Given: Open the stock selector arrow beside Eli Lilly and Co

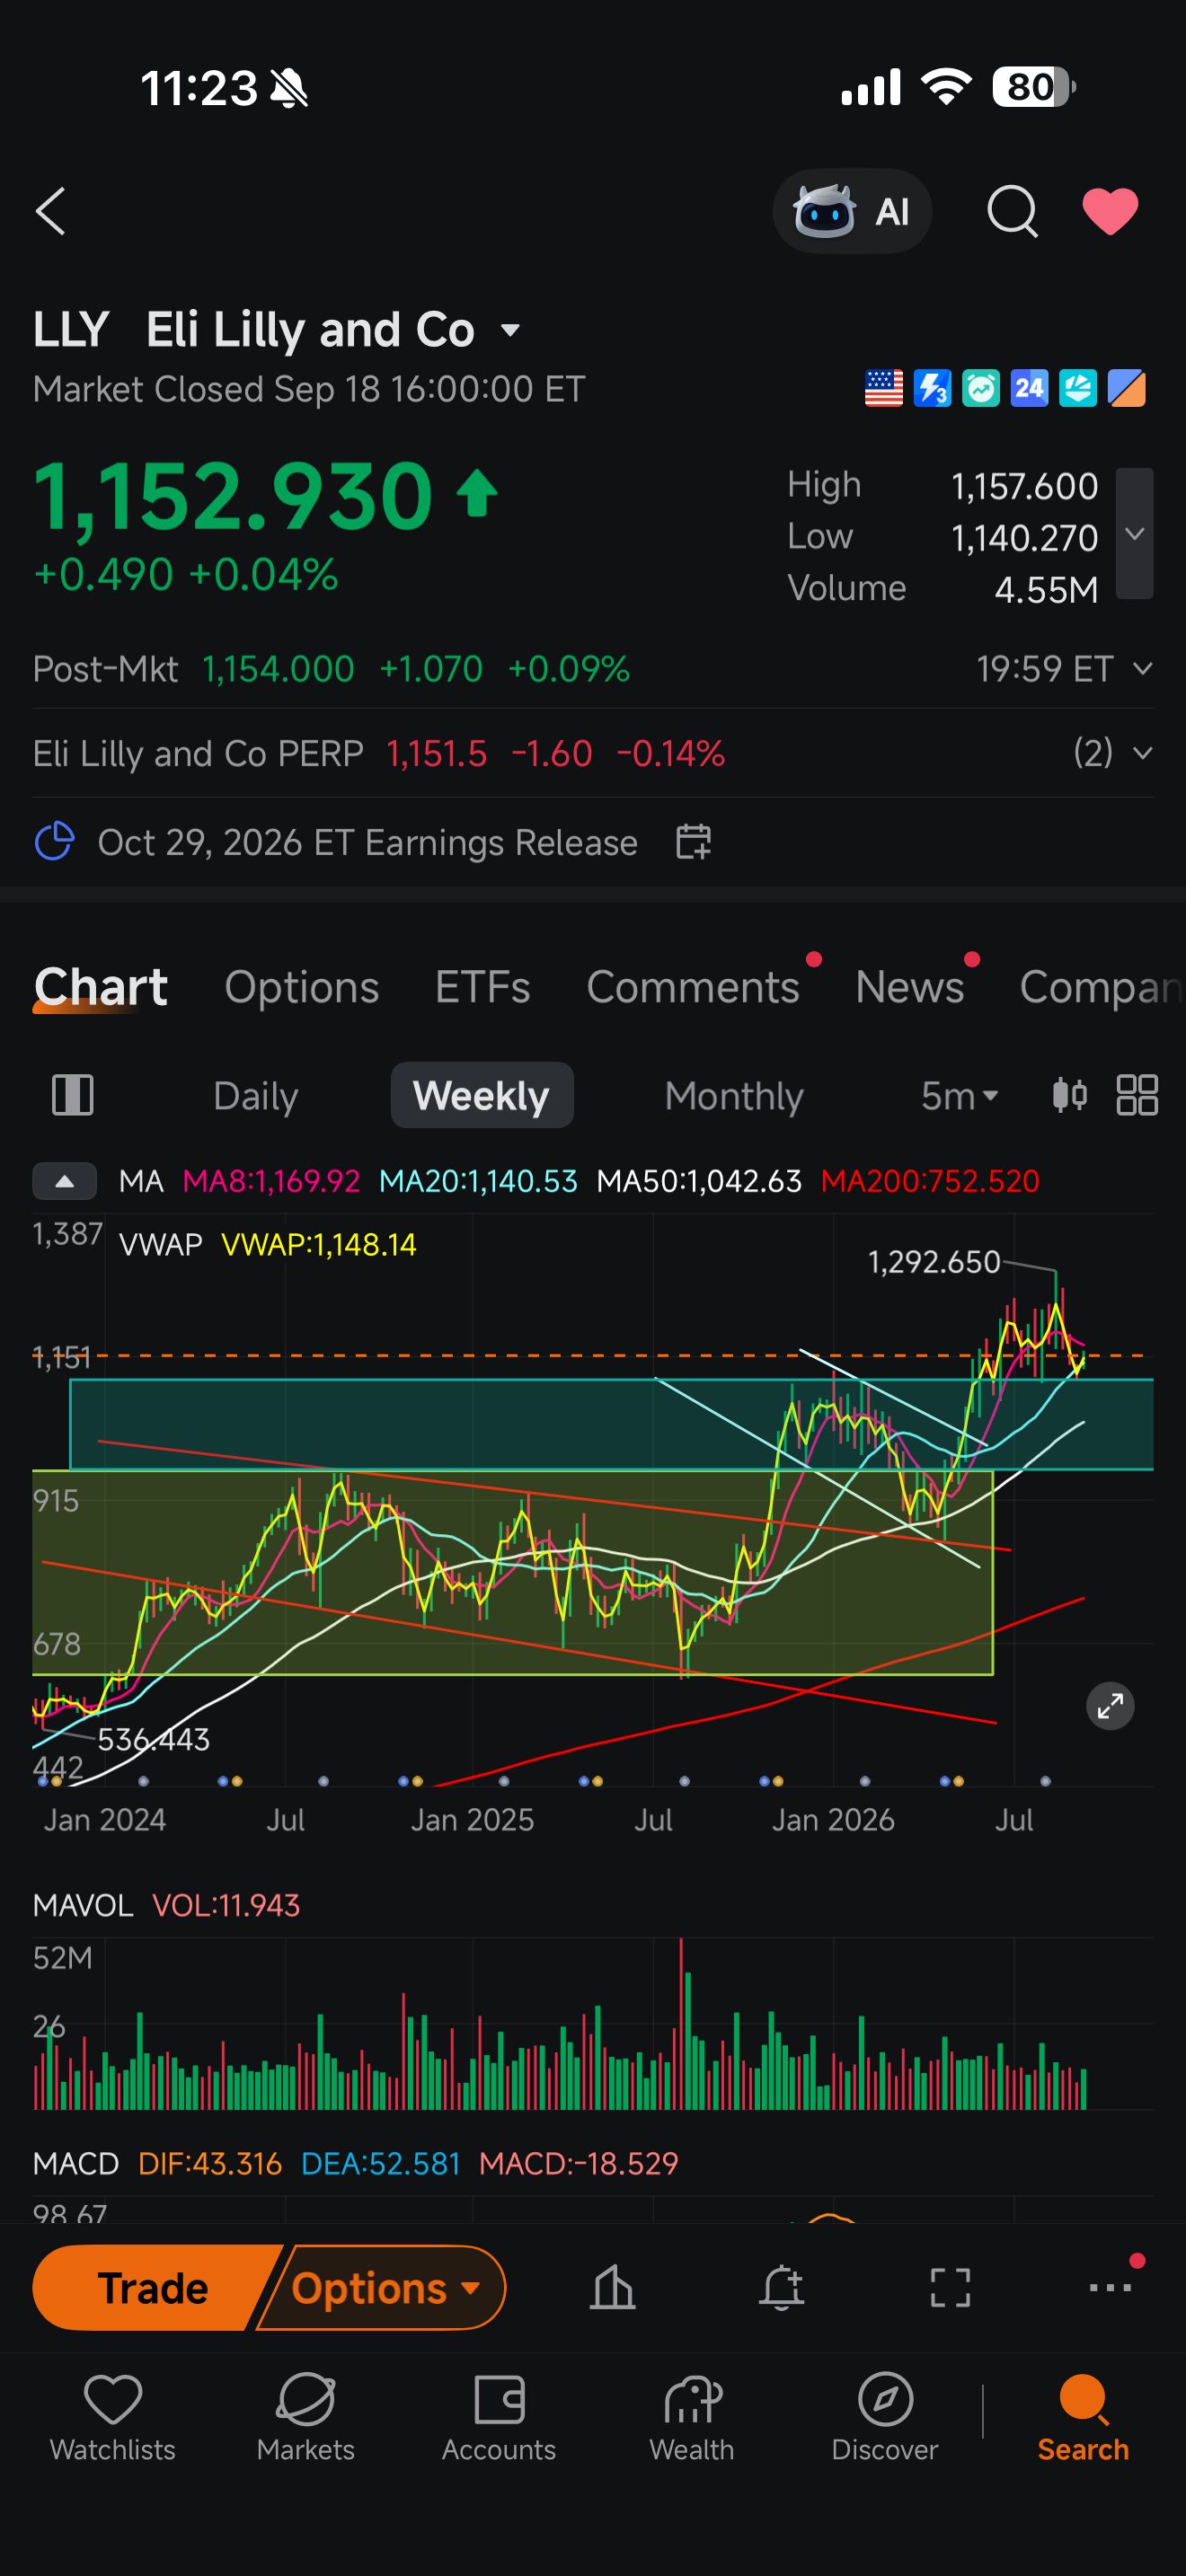Looking at the screenshot, I should [510, 330].
